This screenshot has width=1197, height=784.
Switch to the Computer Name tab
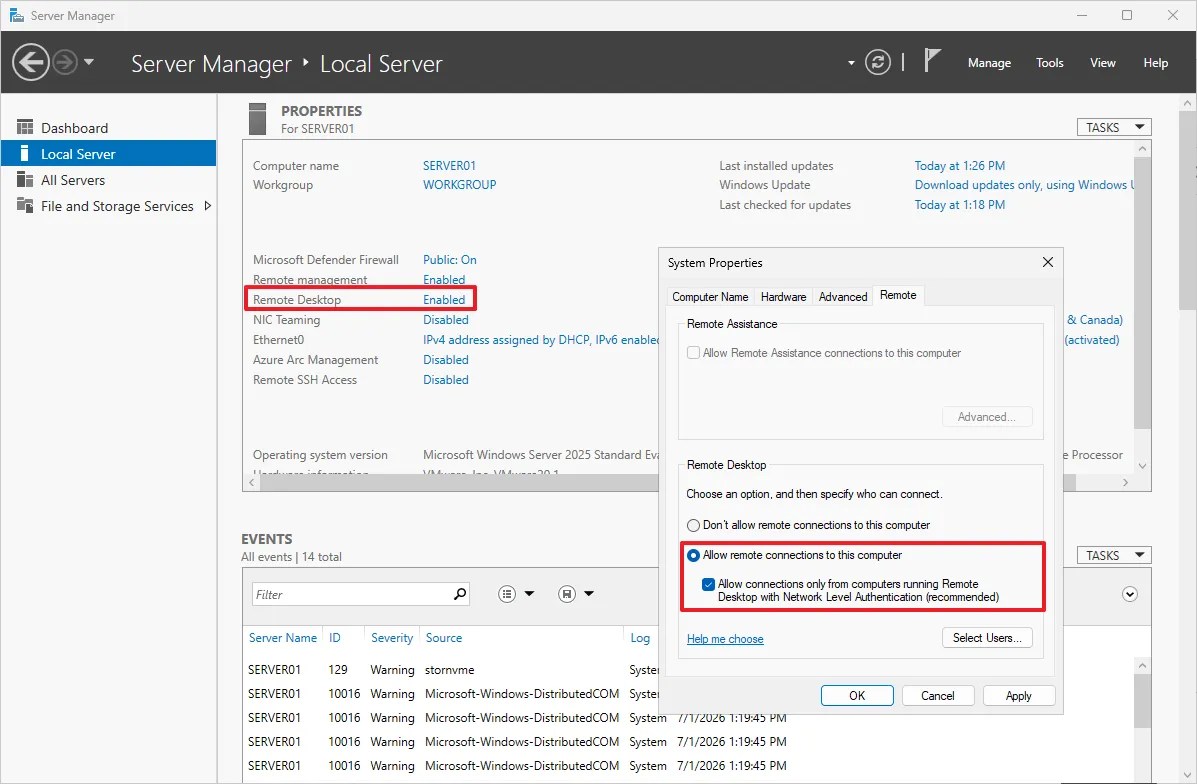pyautogui.click(x=710, y=296)
